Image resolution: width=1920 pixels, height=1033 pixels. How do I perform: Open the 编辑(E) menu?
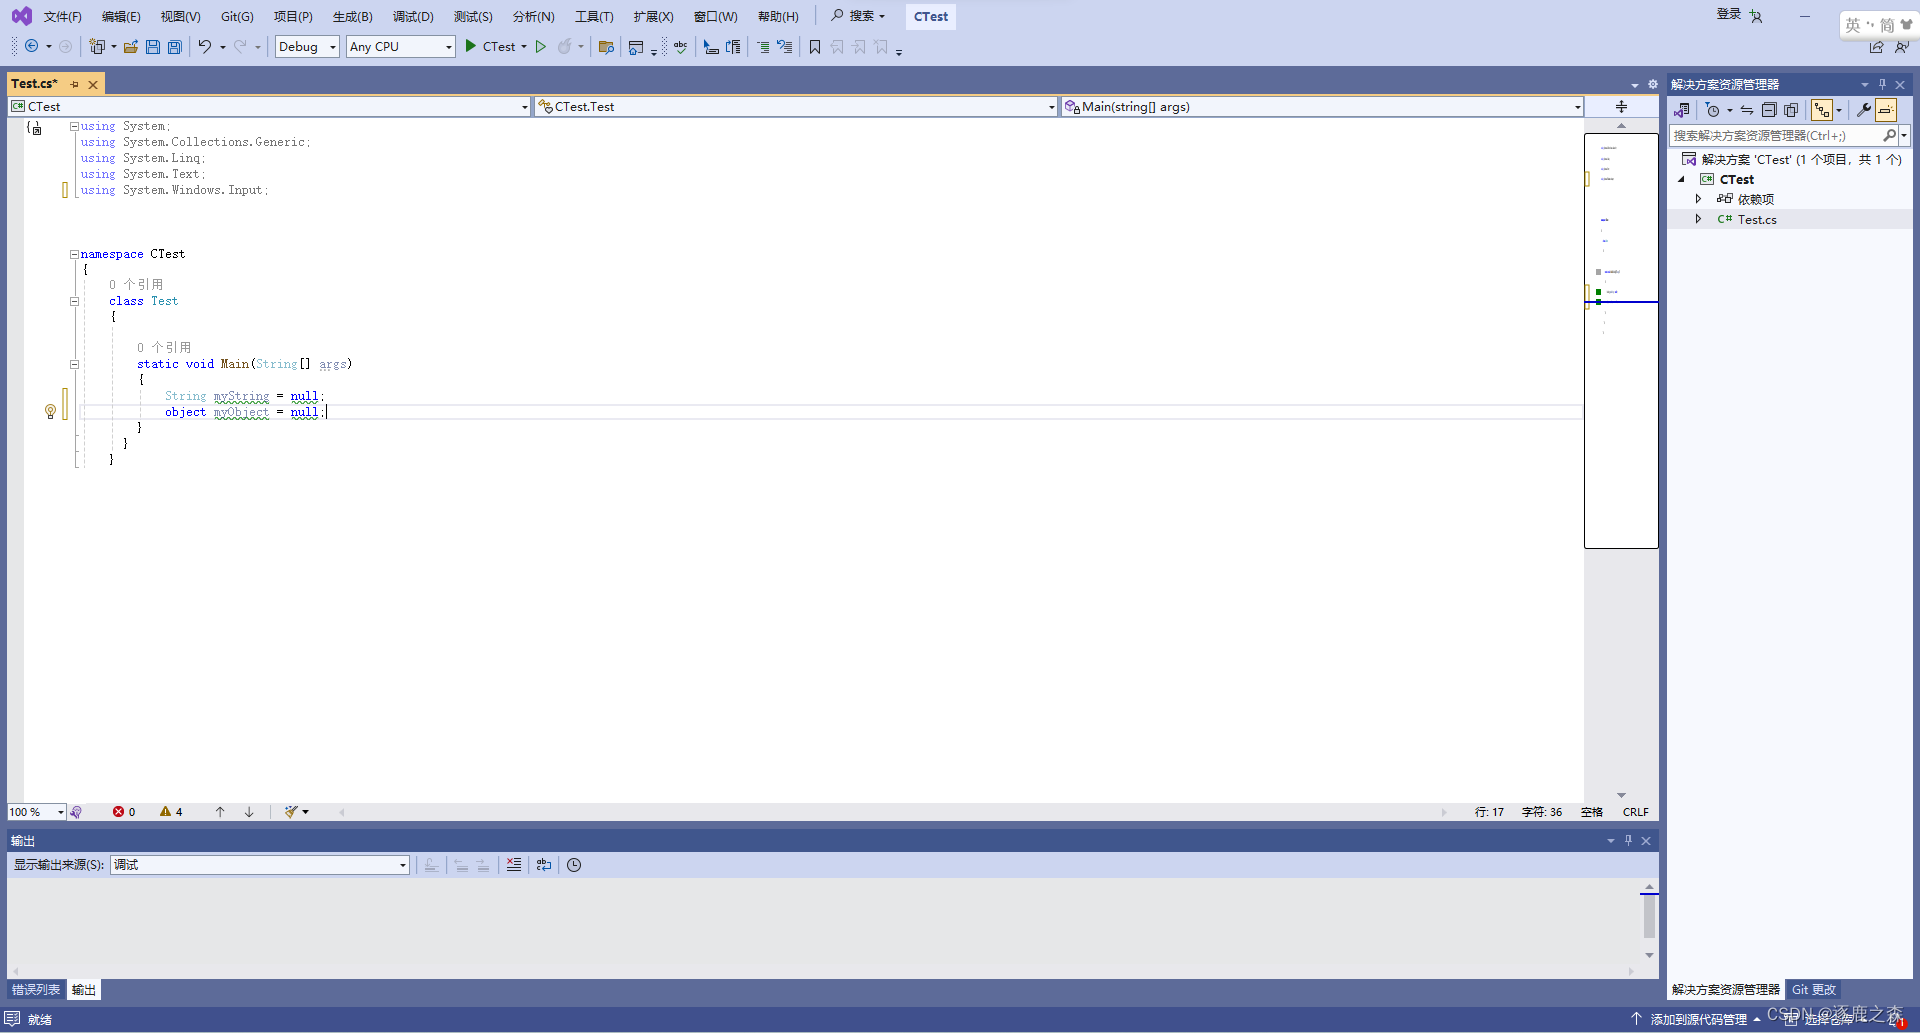tap(121, 17)
